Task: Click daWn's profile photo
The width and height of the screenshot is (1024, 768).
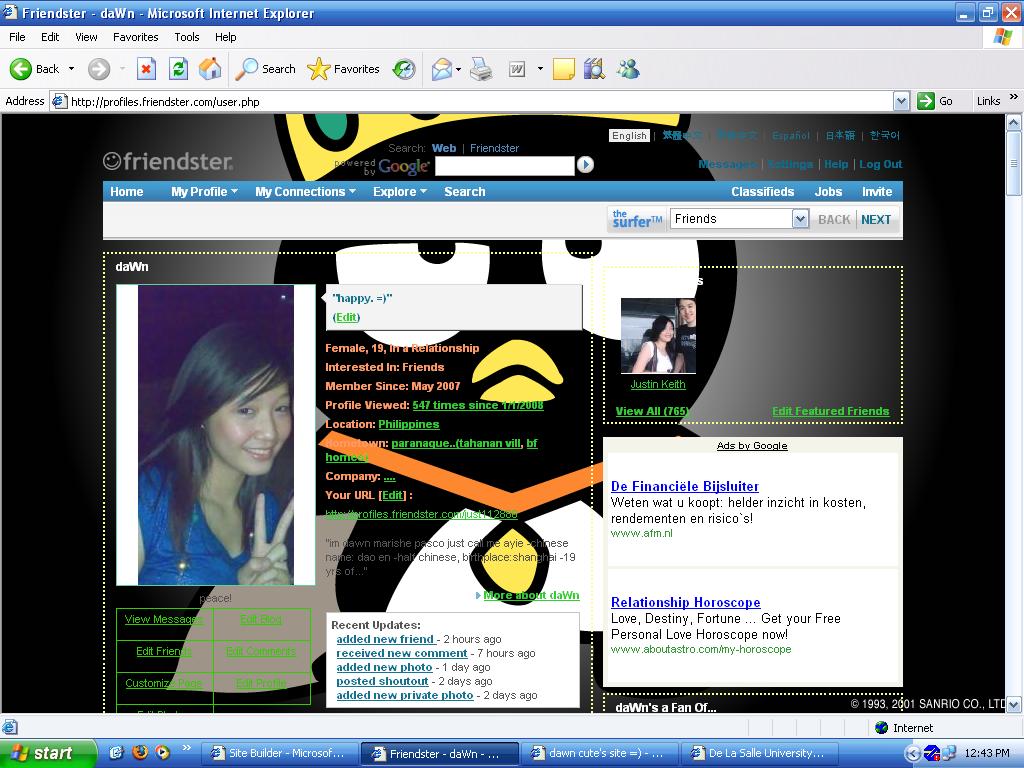Action: (216, 435)
